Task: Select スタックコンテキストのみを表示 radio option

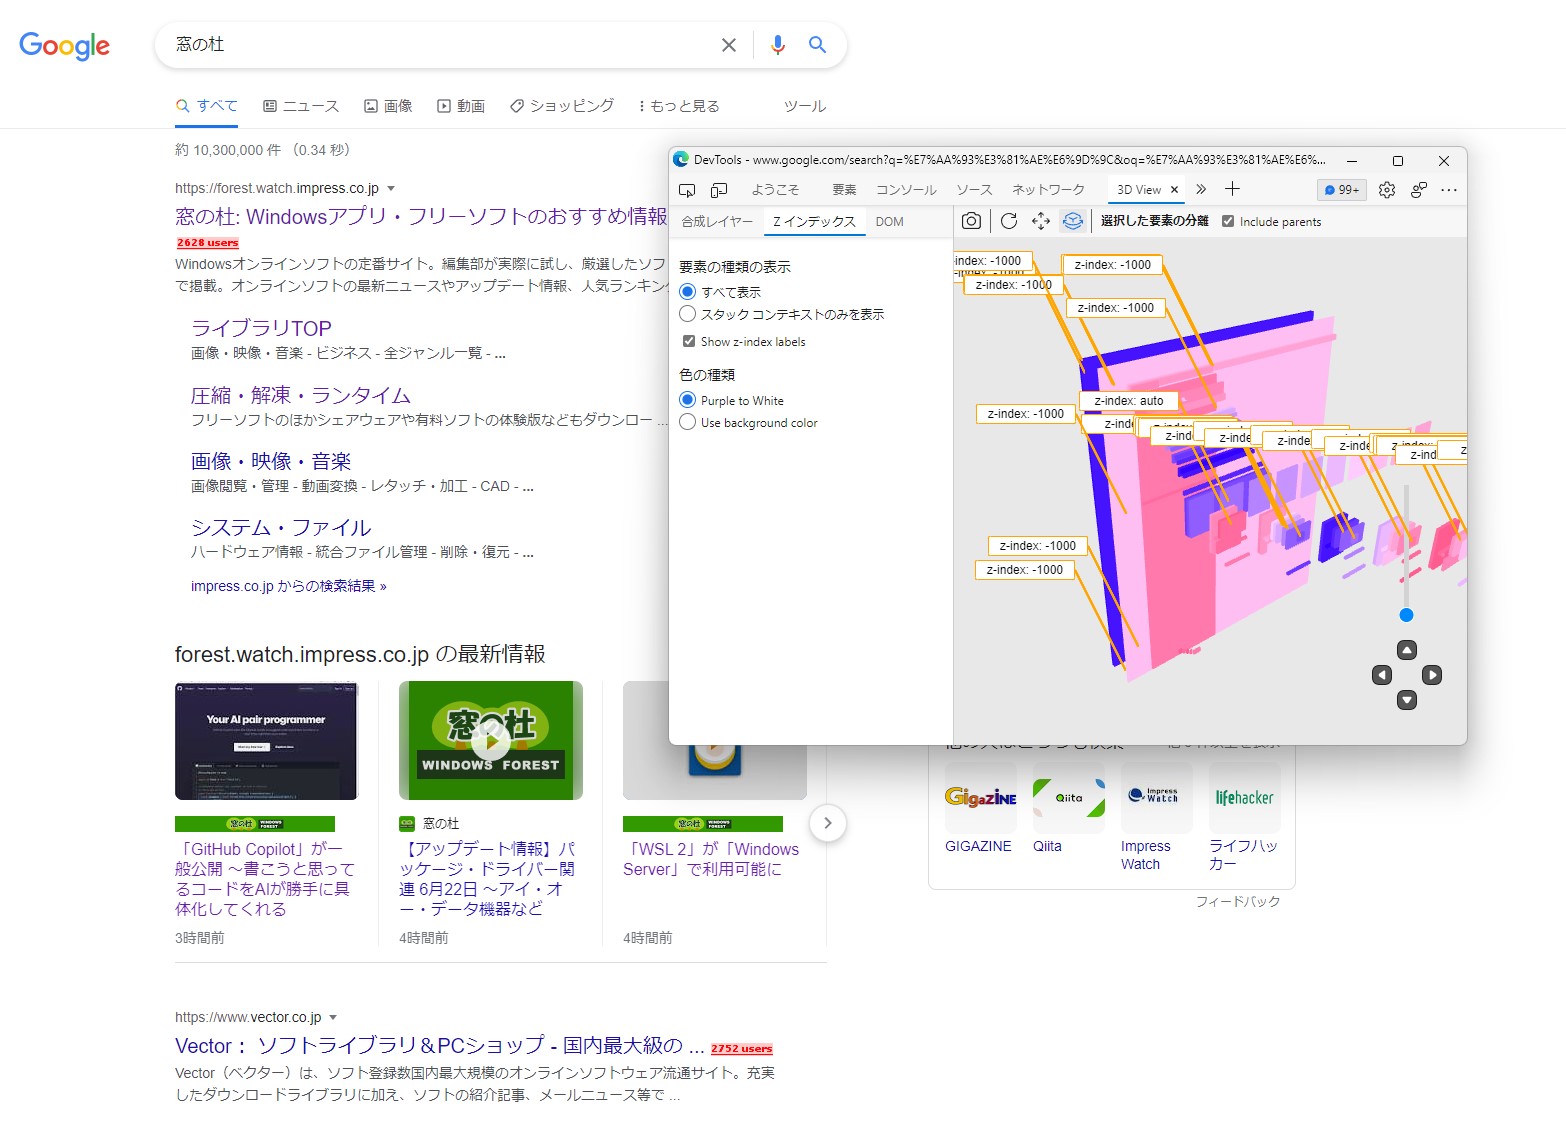Action: (687, 313)
